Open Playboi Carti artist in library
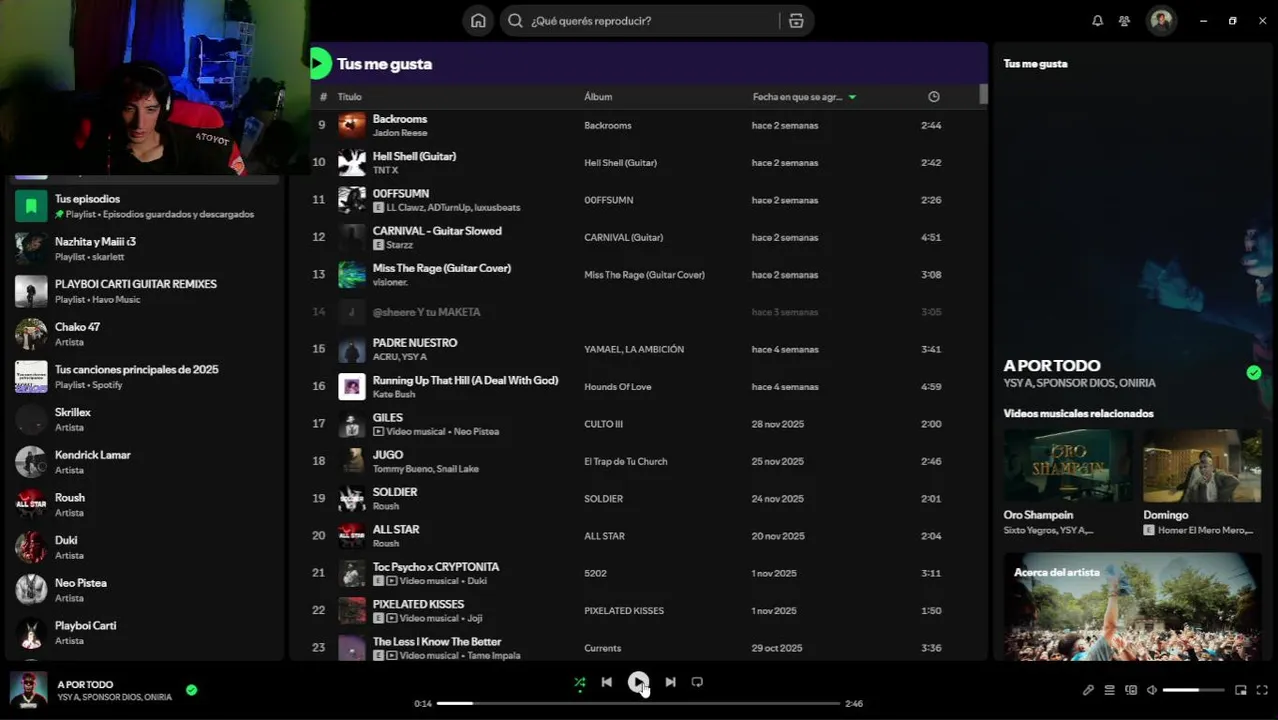 (x=145, y=633)
